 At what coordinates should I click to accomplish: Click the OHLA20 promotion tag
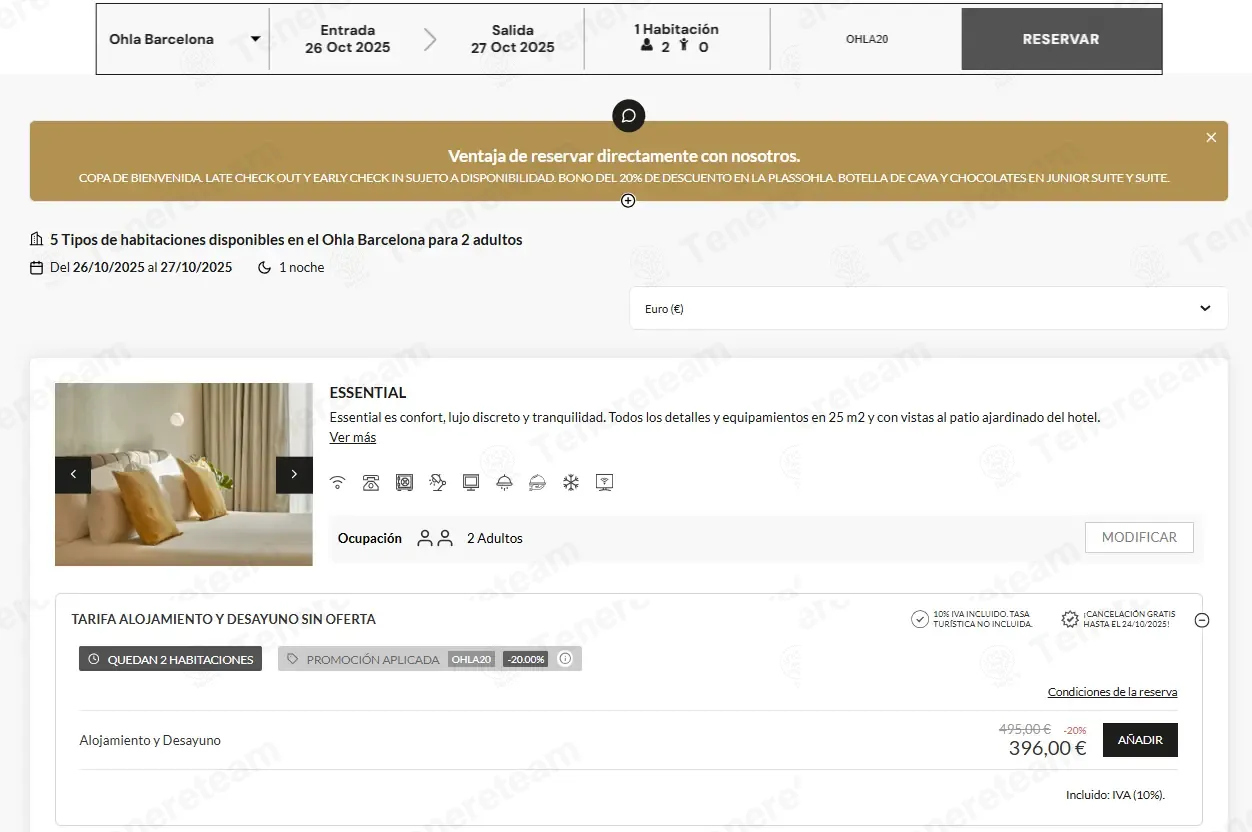click(471, 659)
